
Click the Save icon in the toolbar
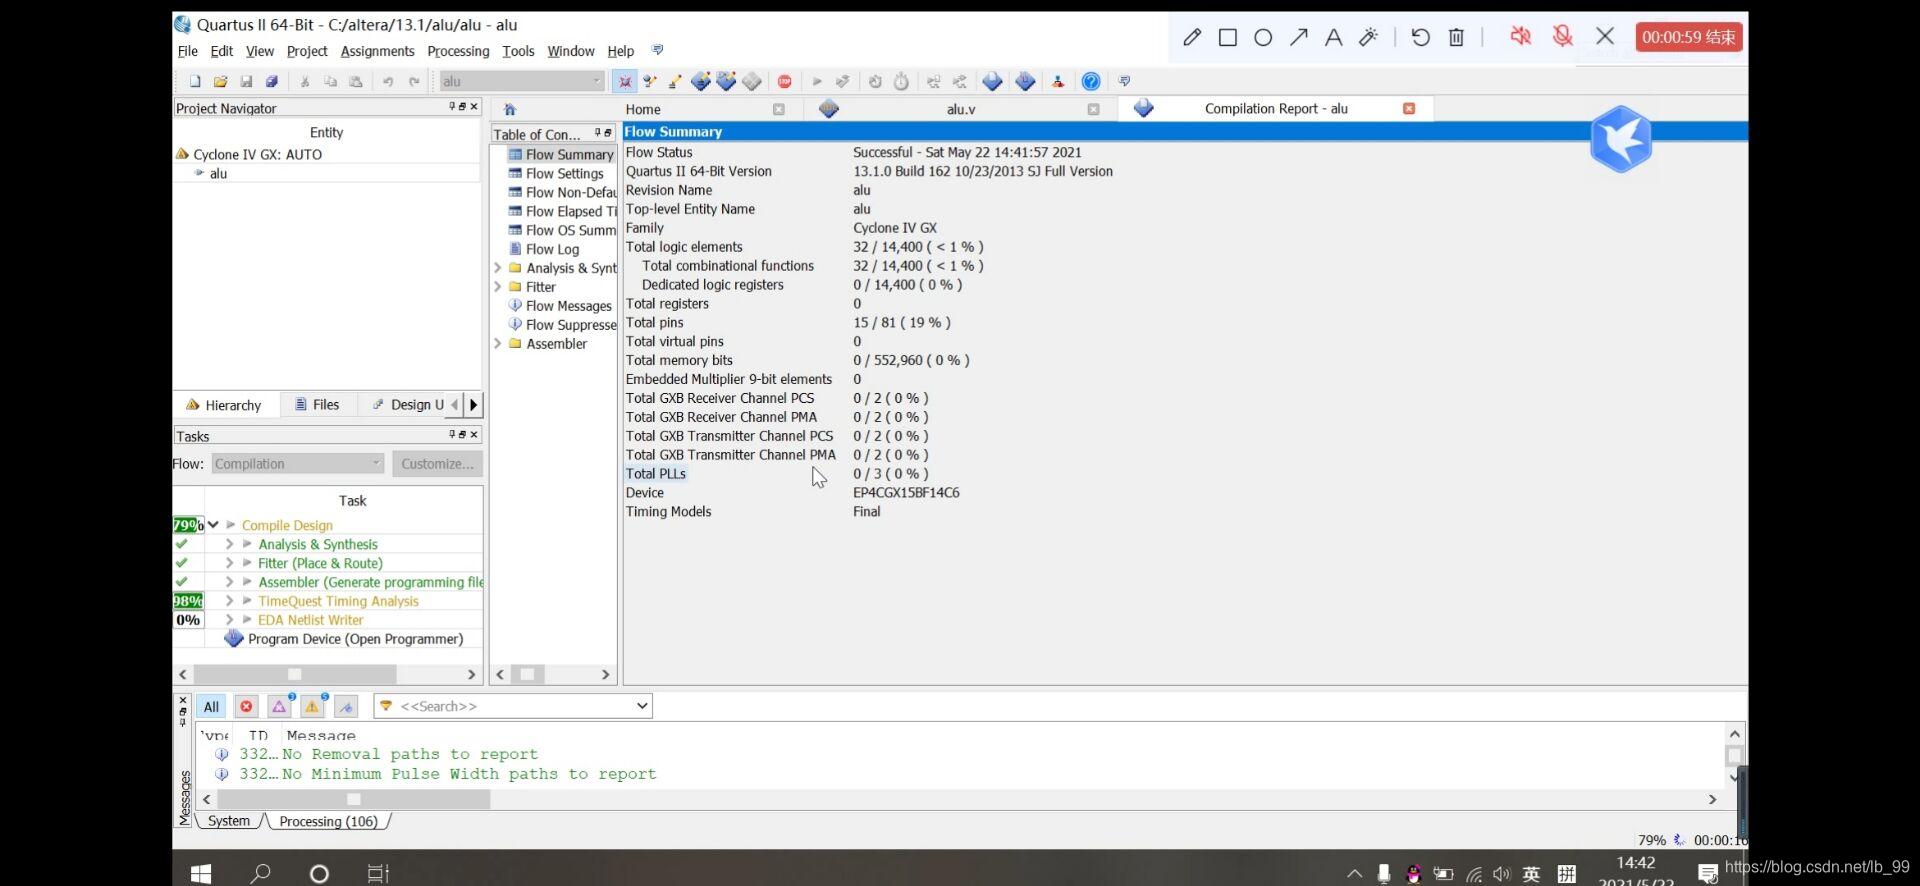pos(246,81)
